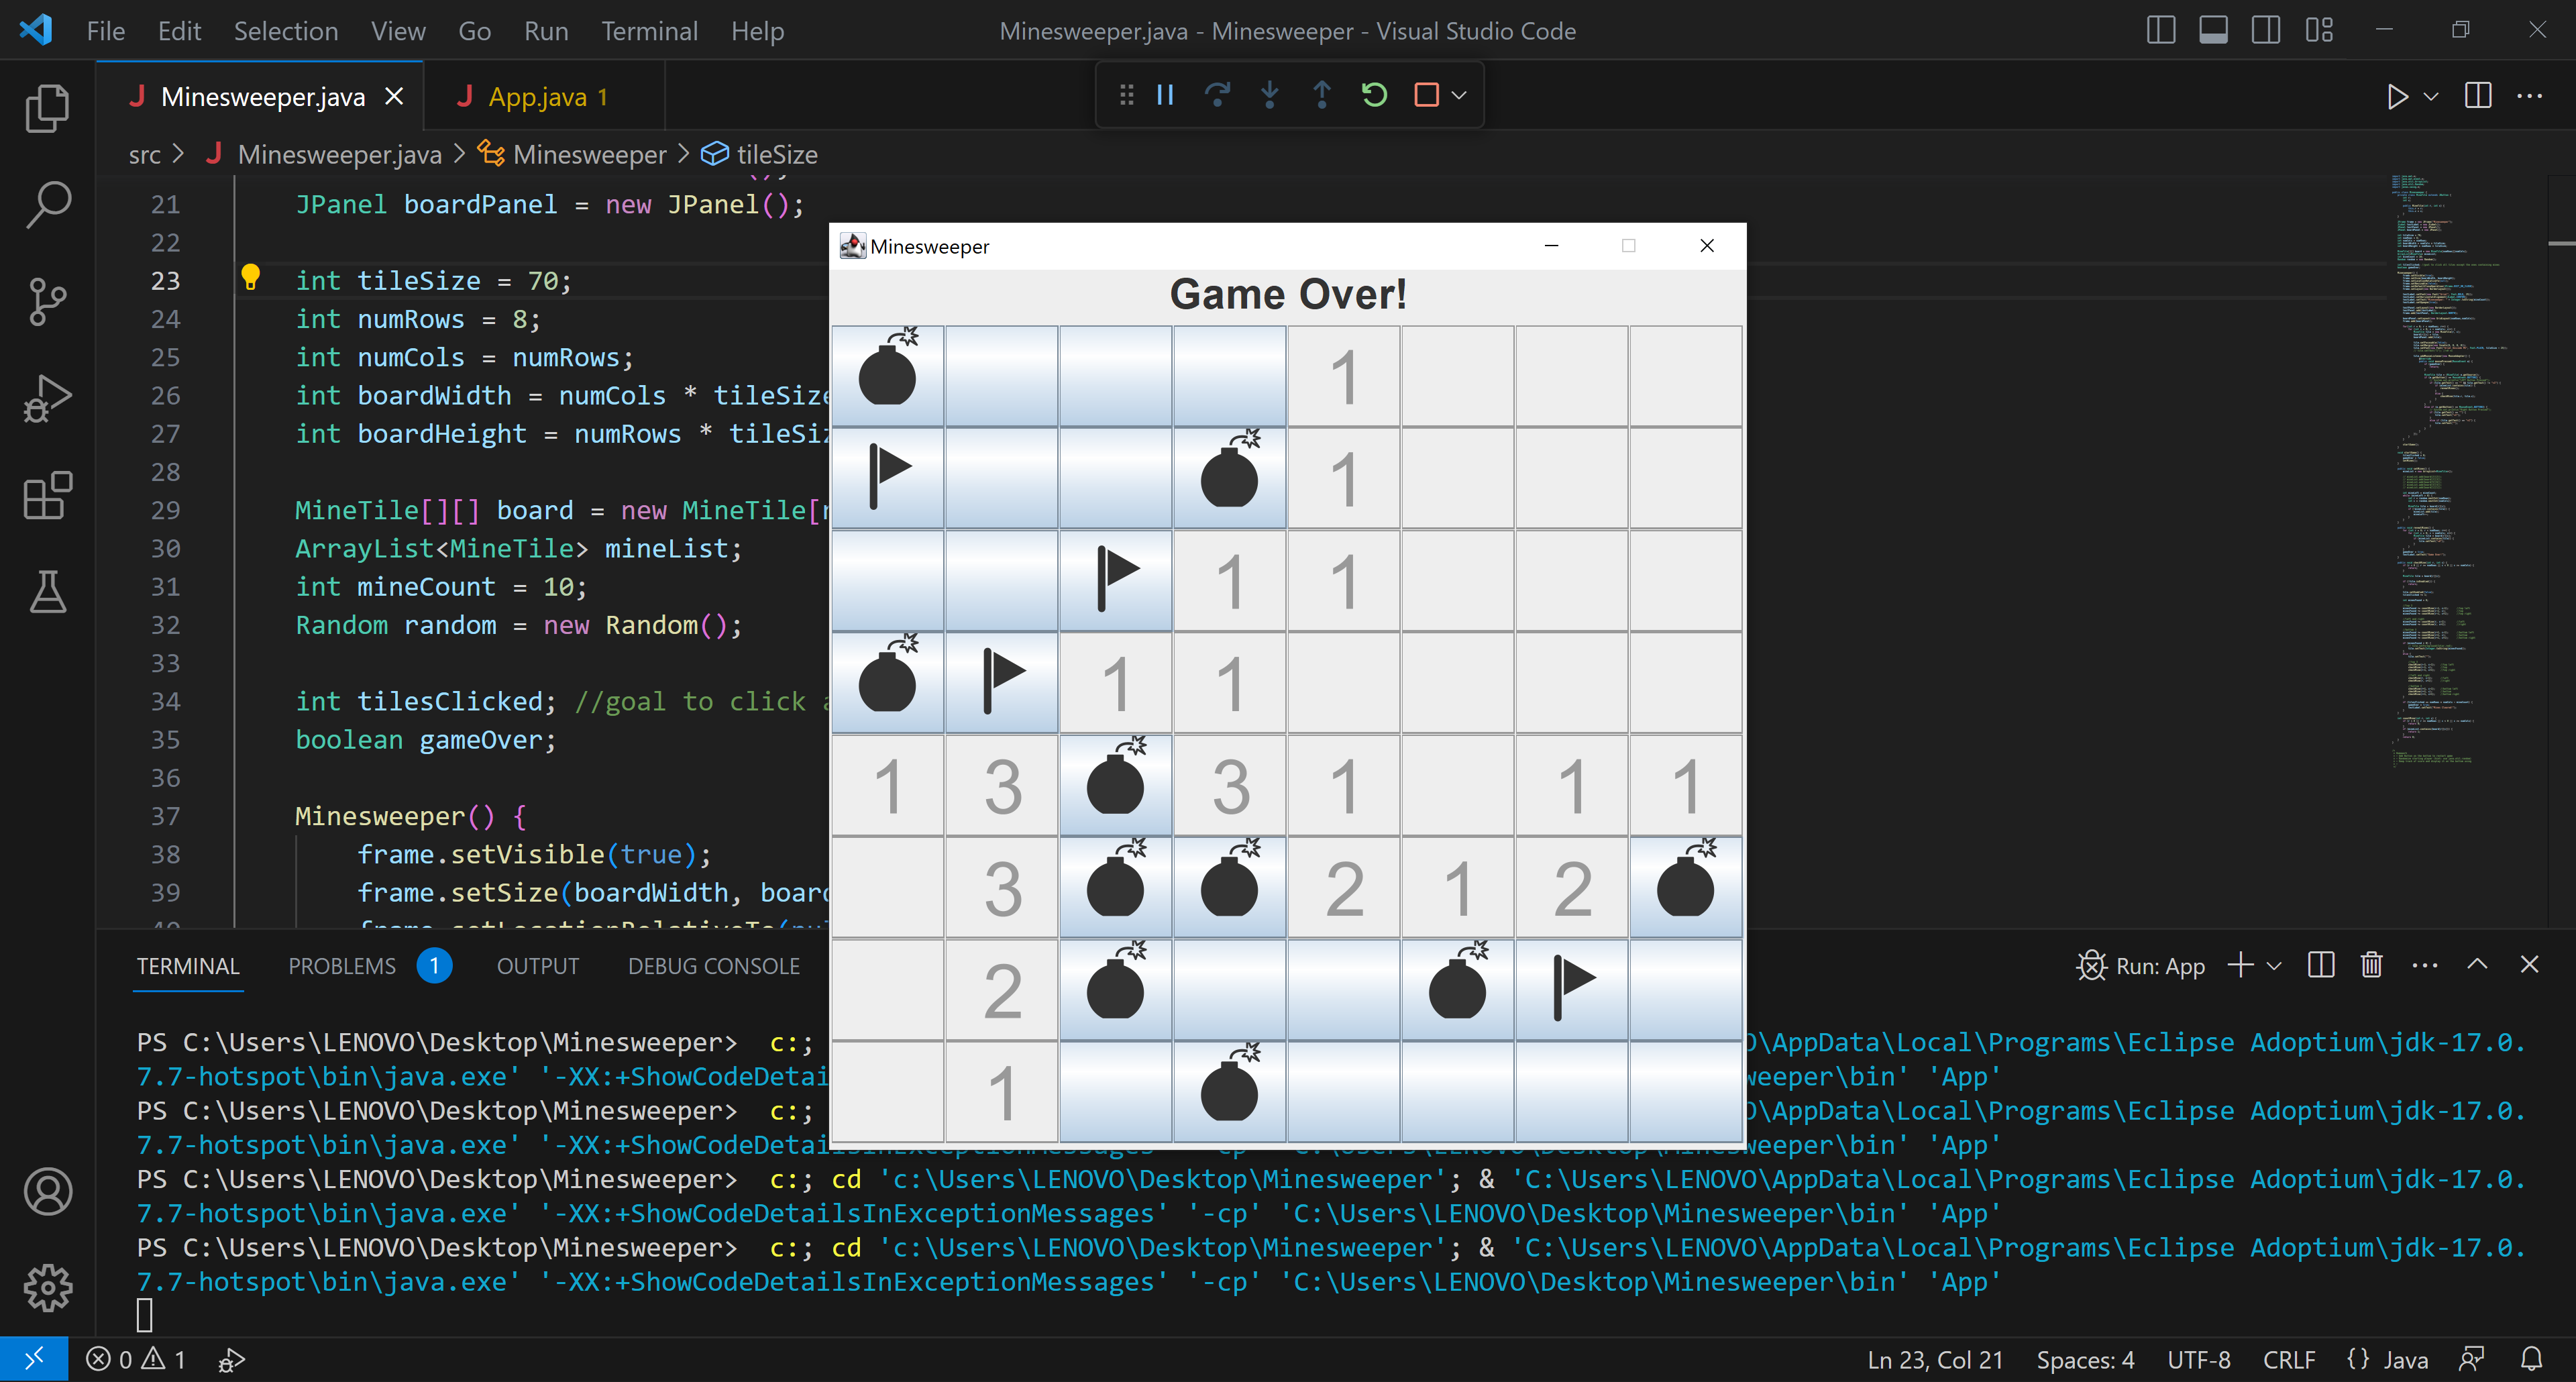The width and height of the screenshot is (2576, 1382).
Task: Open the Testing flask icon
Action: point(47,592)
